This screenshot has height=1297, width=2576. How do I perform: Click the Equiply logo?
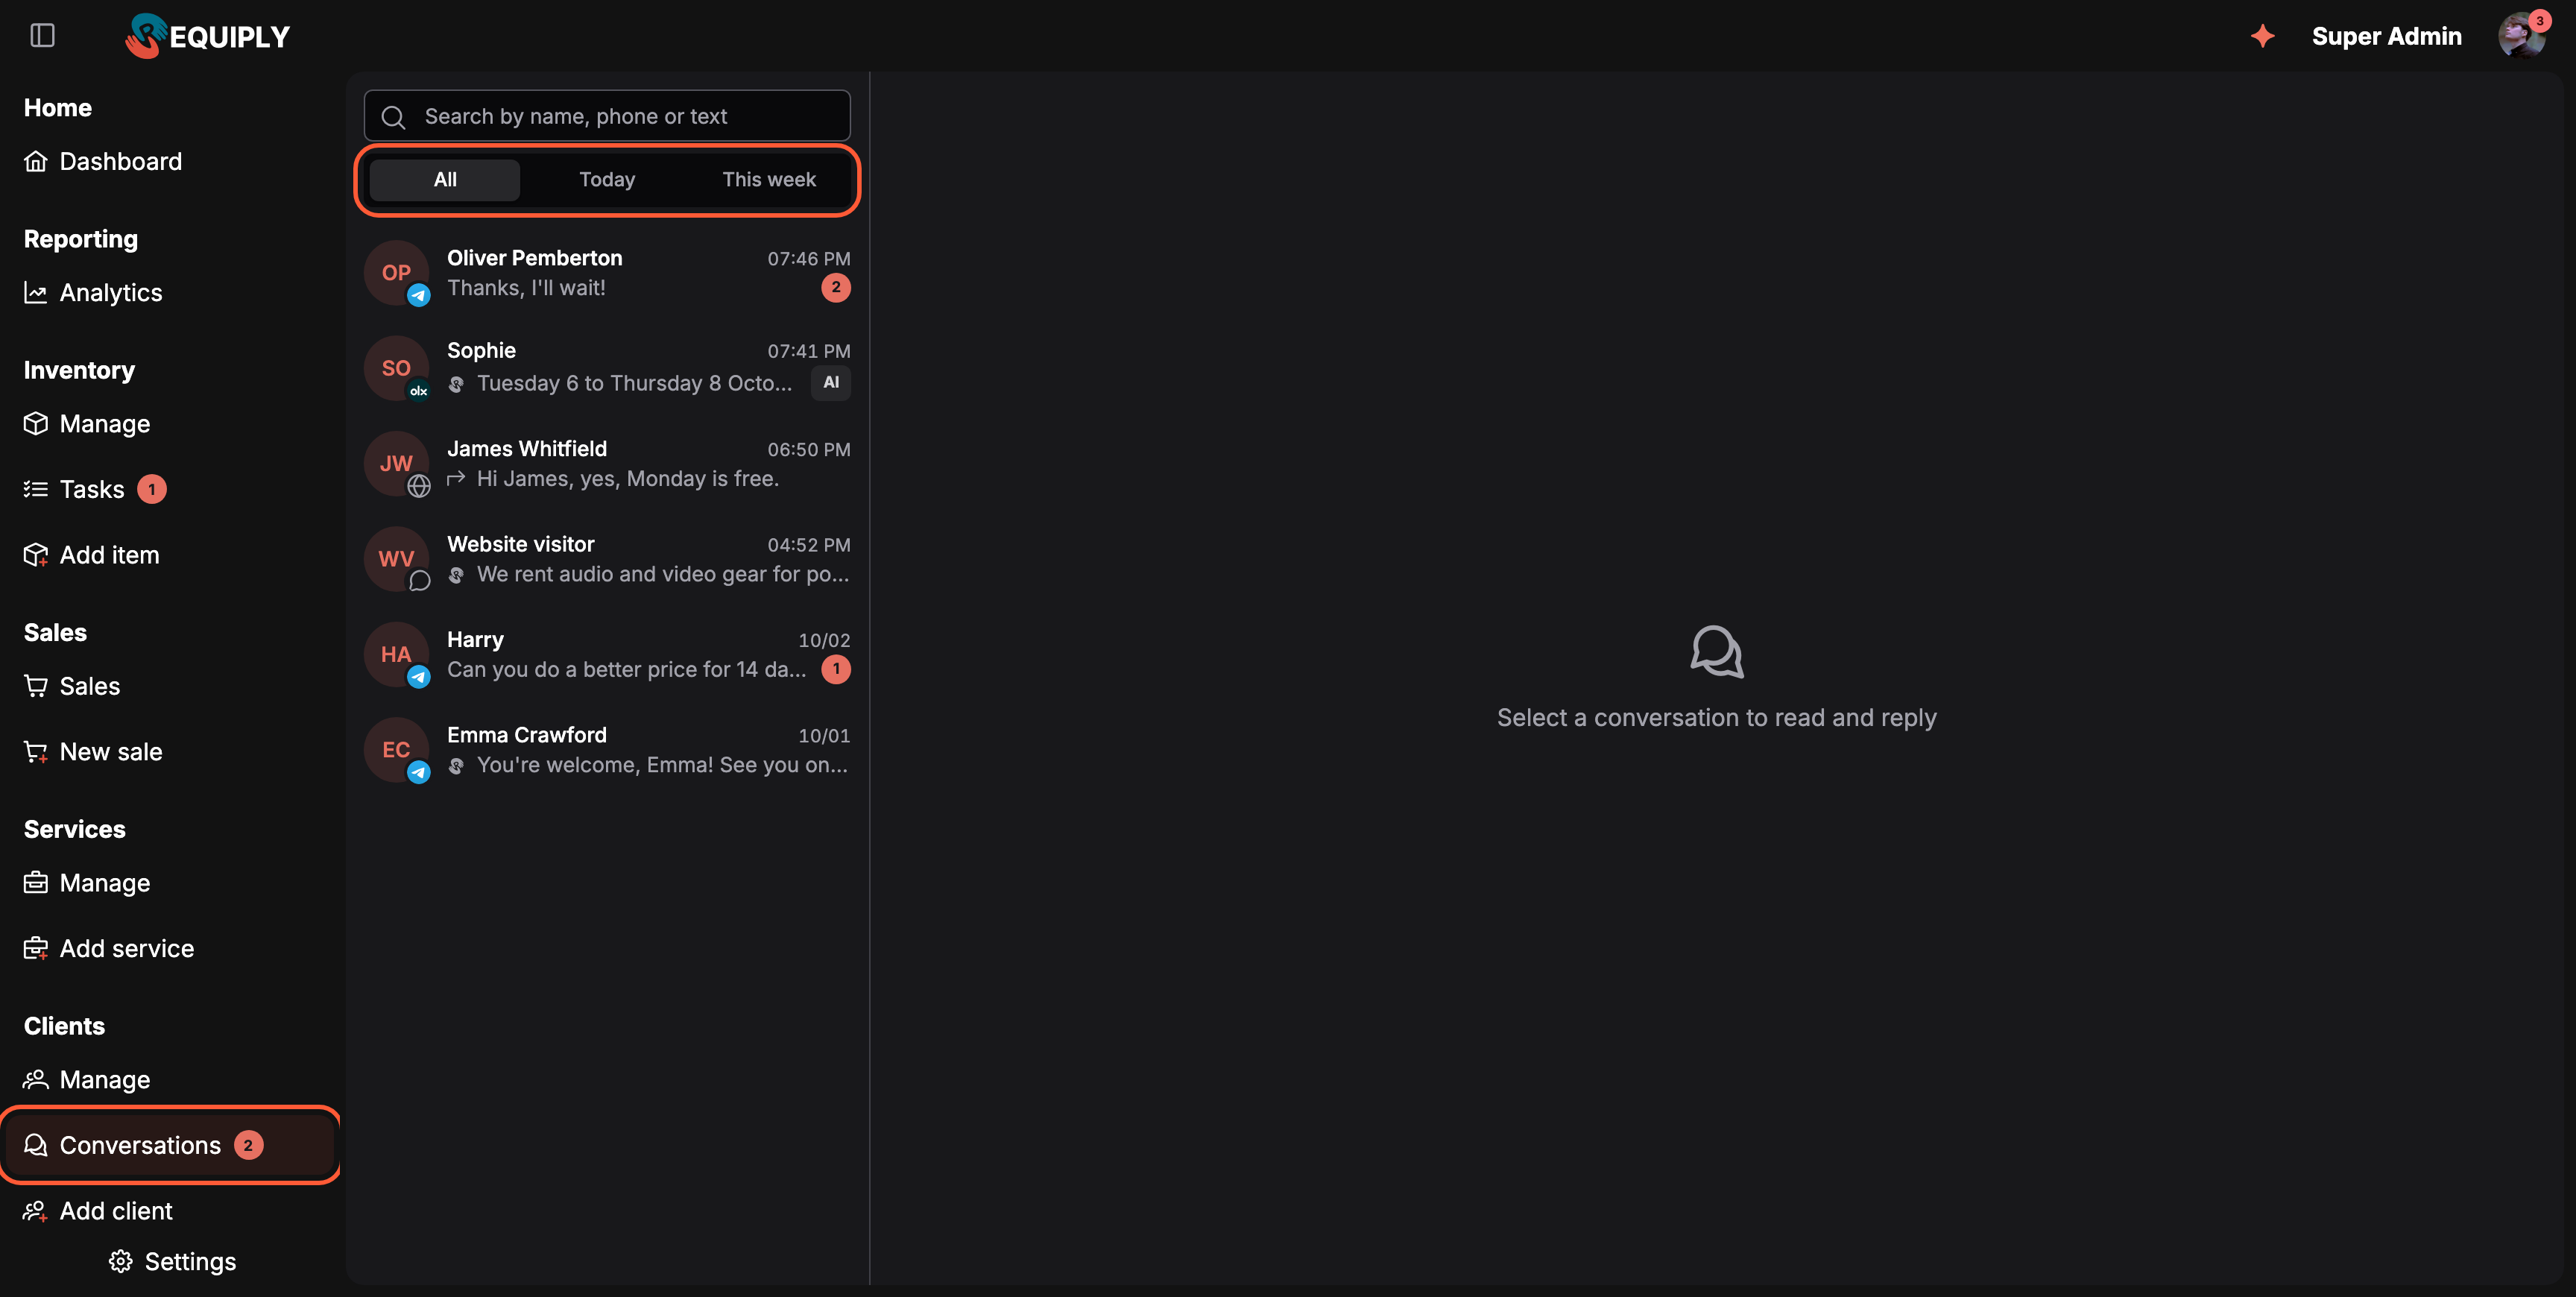208,36
